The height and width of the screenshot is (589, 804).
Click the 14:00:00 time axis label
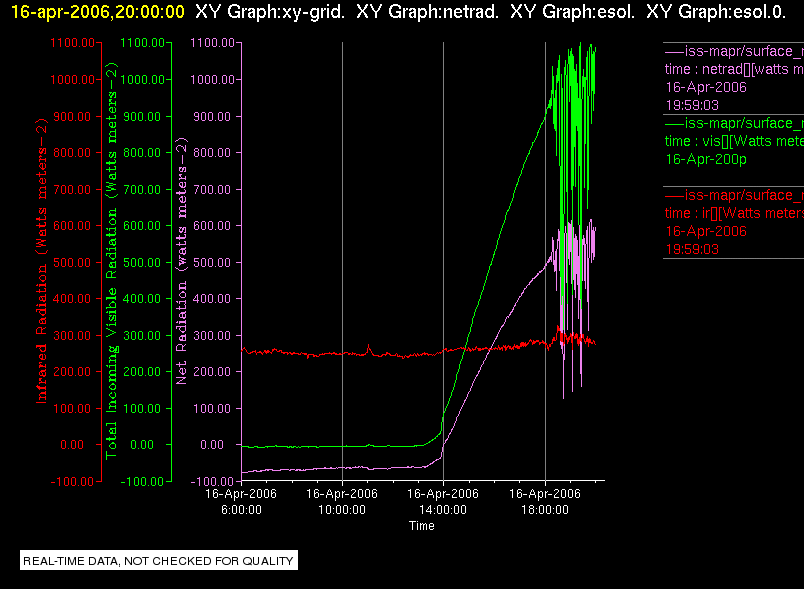[x=443, y=510]
